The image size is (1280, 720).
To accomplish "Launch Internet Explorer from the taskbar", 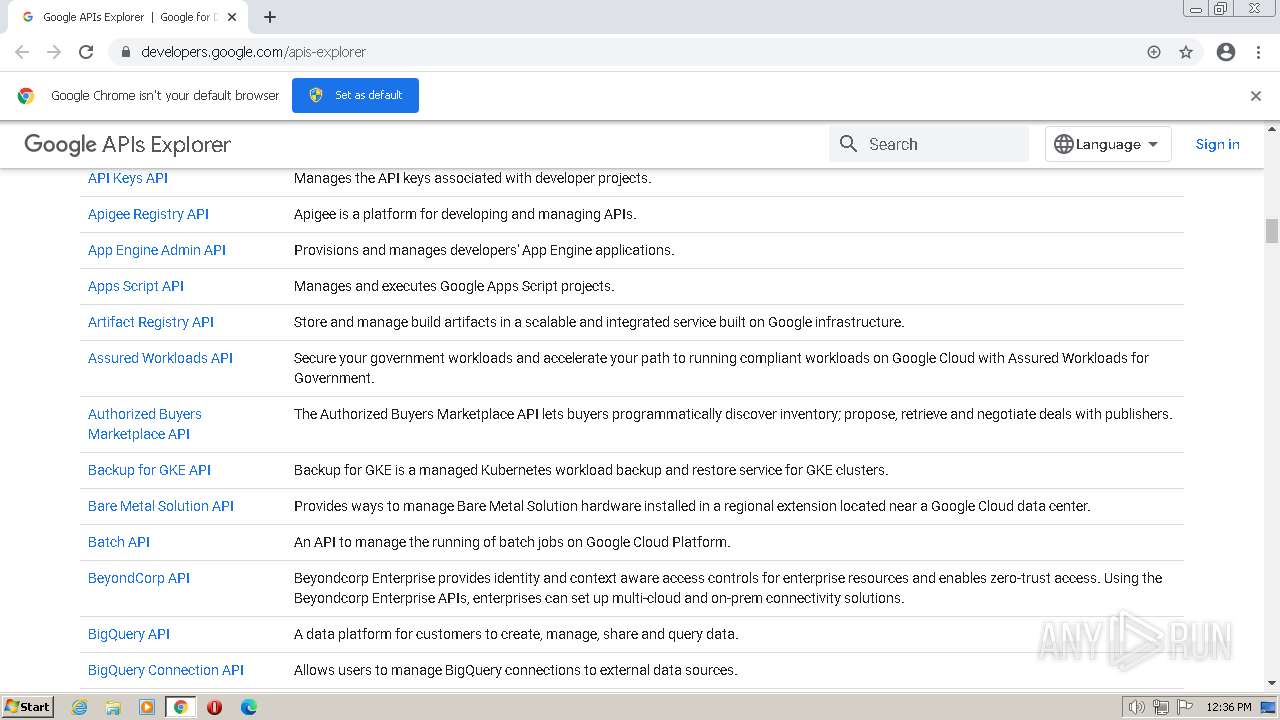I will coord(80,707).
